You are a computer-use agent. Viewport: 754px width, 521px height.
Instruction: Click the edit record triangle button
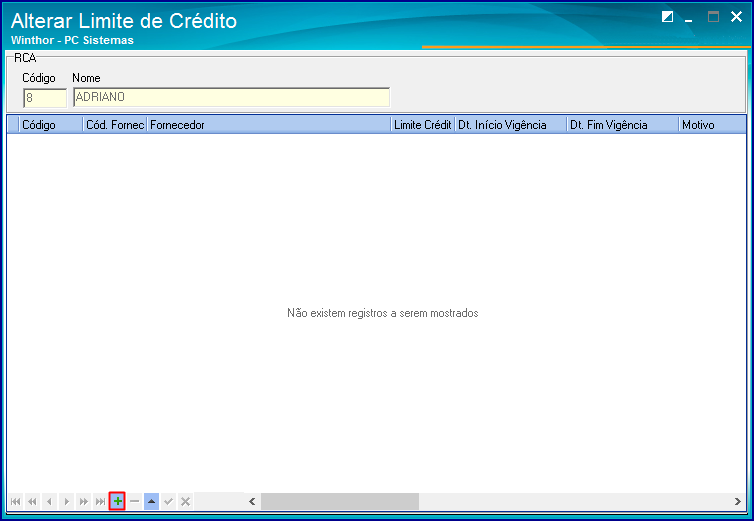151,501
